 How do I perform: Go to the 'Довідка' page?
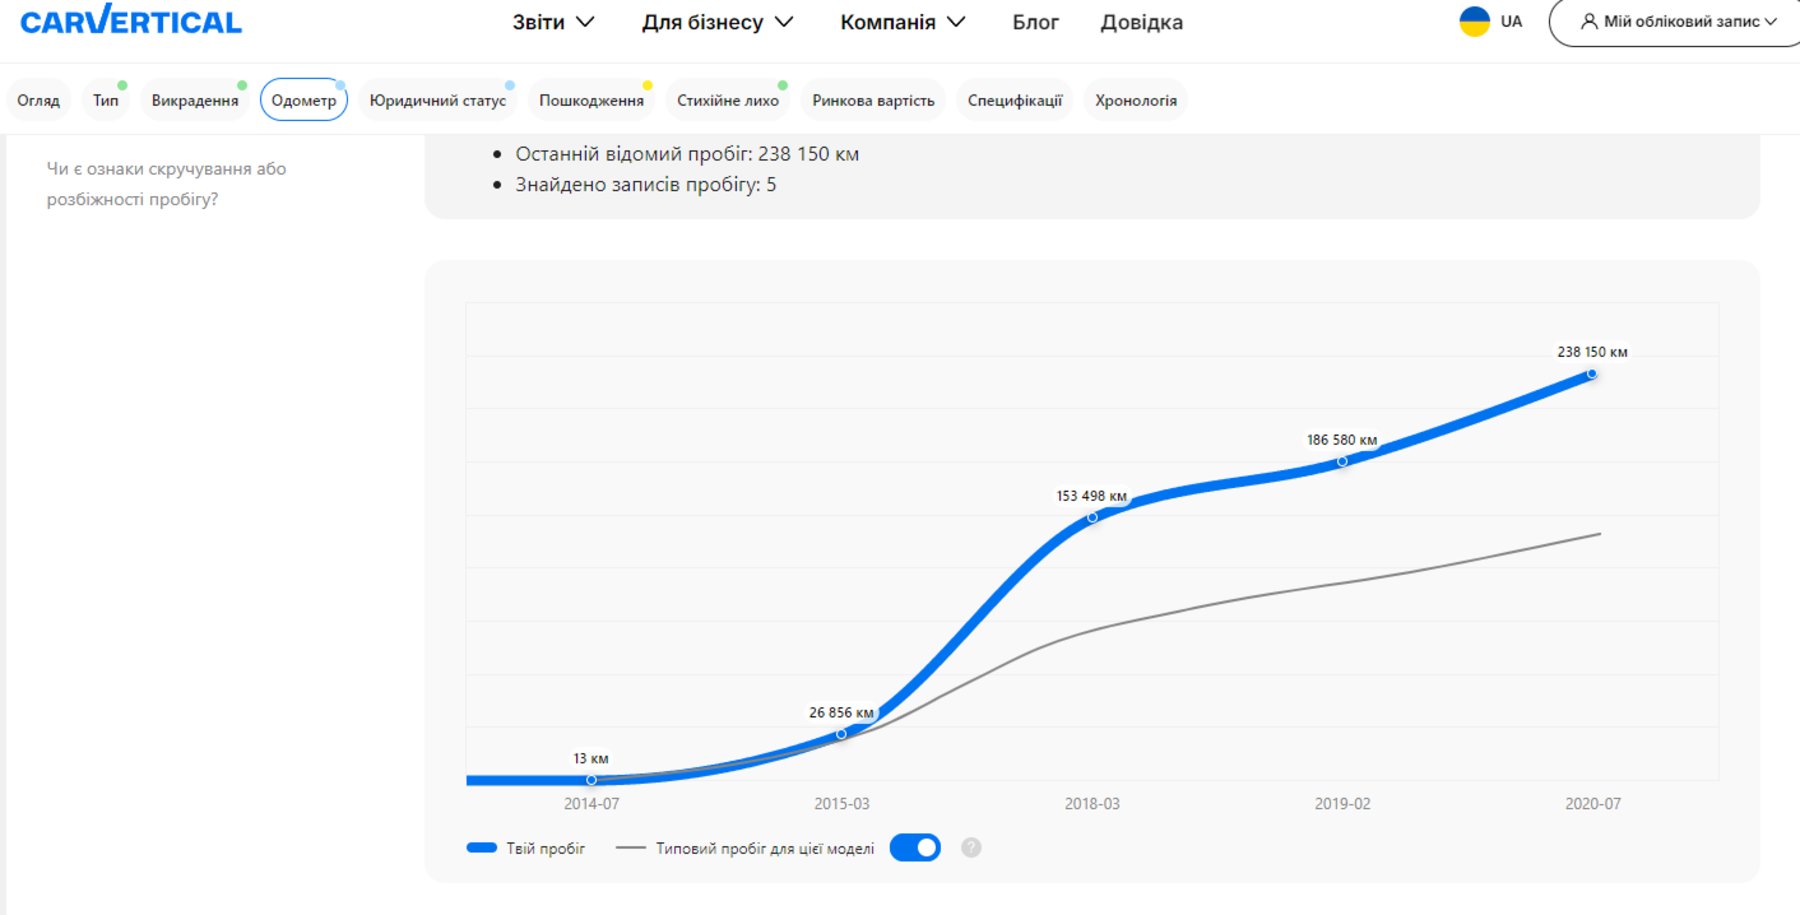coord(1141,22)
